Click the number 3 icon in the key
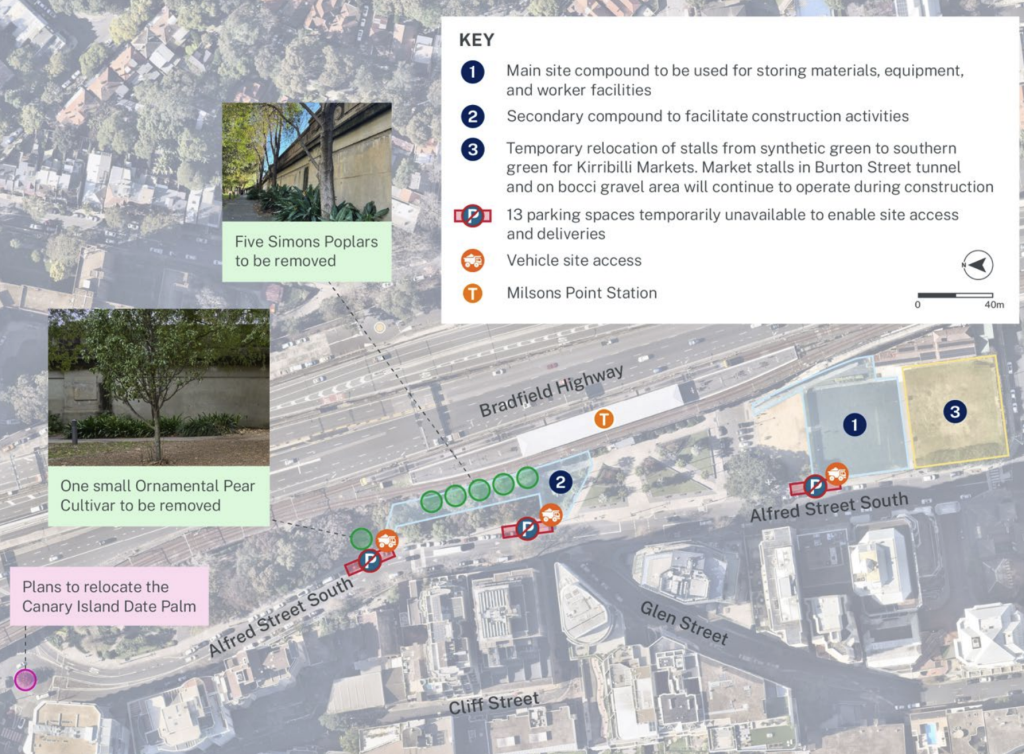The height and width of the screenshot is (754, 1024). click(x=472, y=149)
